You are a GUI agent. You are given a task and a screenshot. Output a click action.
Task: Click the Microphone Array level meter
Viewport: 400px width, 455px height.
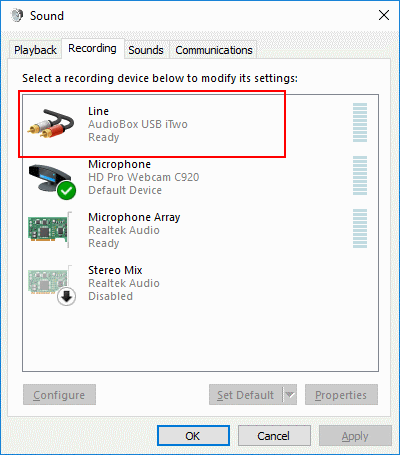360,228
